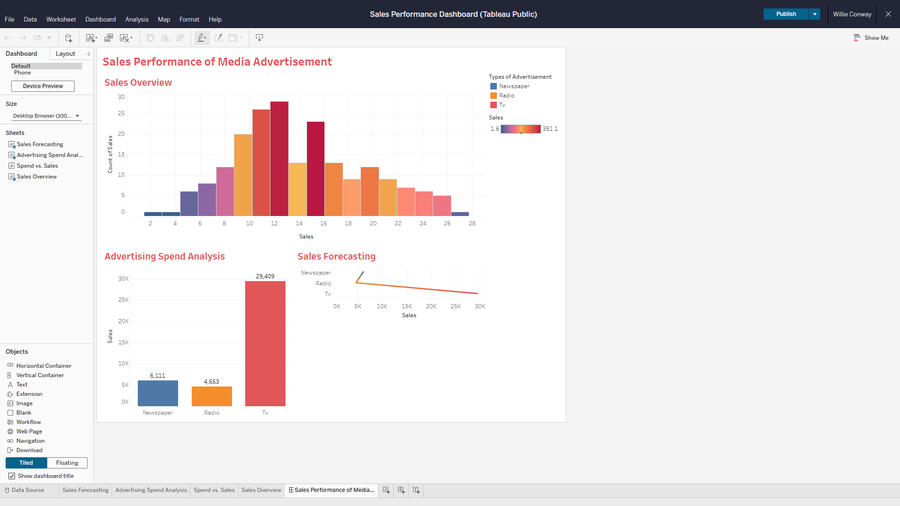
Task: Expand the Publish button dropdown arrow
Action: click(815, 14)
